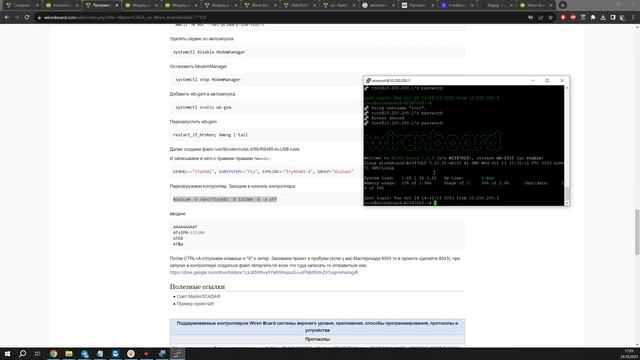Open the Google Drive folder link
This screenshot has width=640, height=360.
click(264, 272)
